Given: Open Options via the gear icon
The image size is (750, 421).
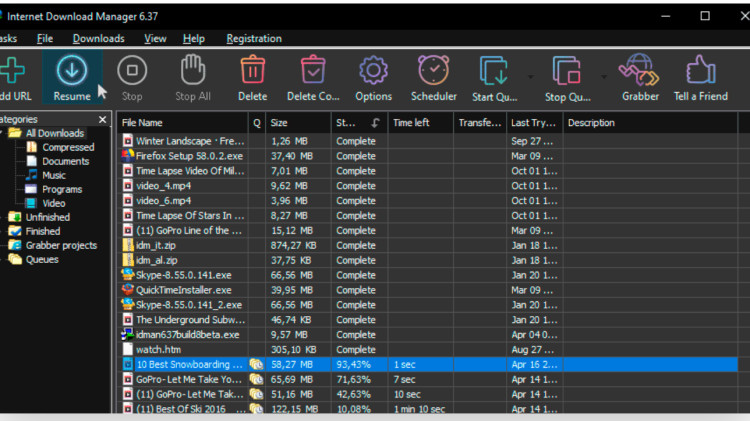Looking at the screenshot, I should 373,71.
